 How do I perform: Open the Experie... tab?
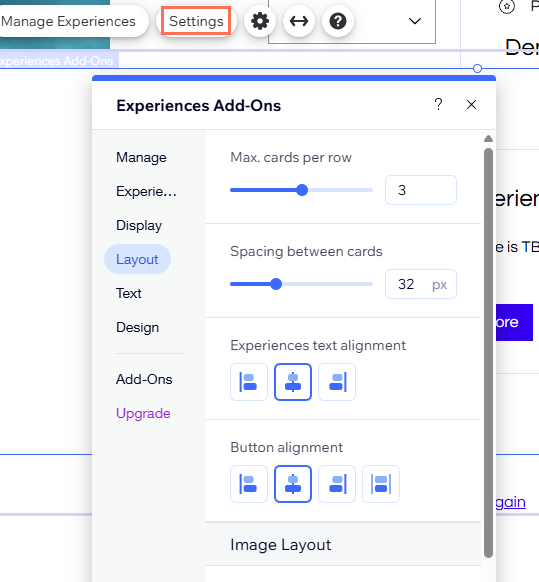coord(146,192)
